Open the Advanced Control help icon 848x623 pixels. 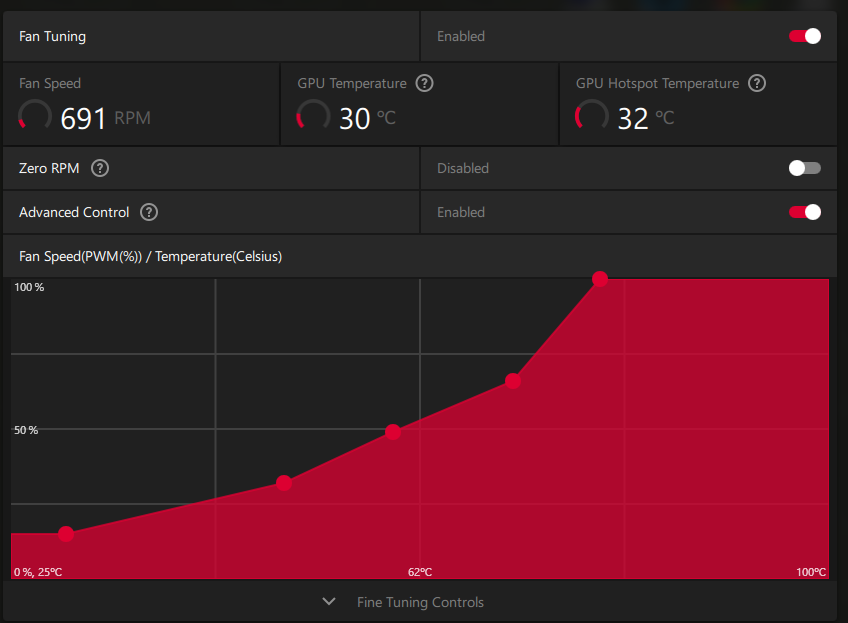tap(149, 212)
